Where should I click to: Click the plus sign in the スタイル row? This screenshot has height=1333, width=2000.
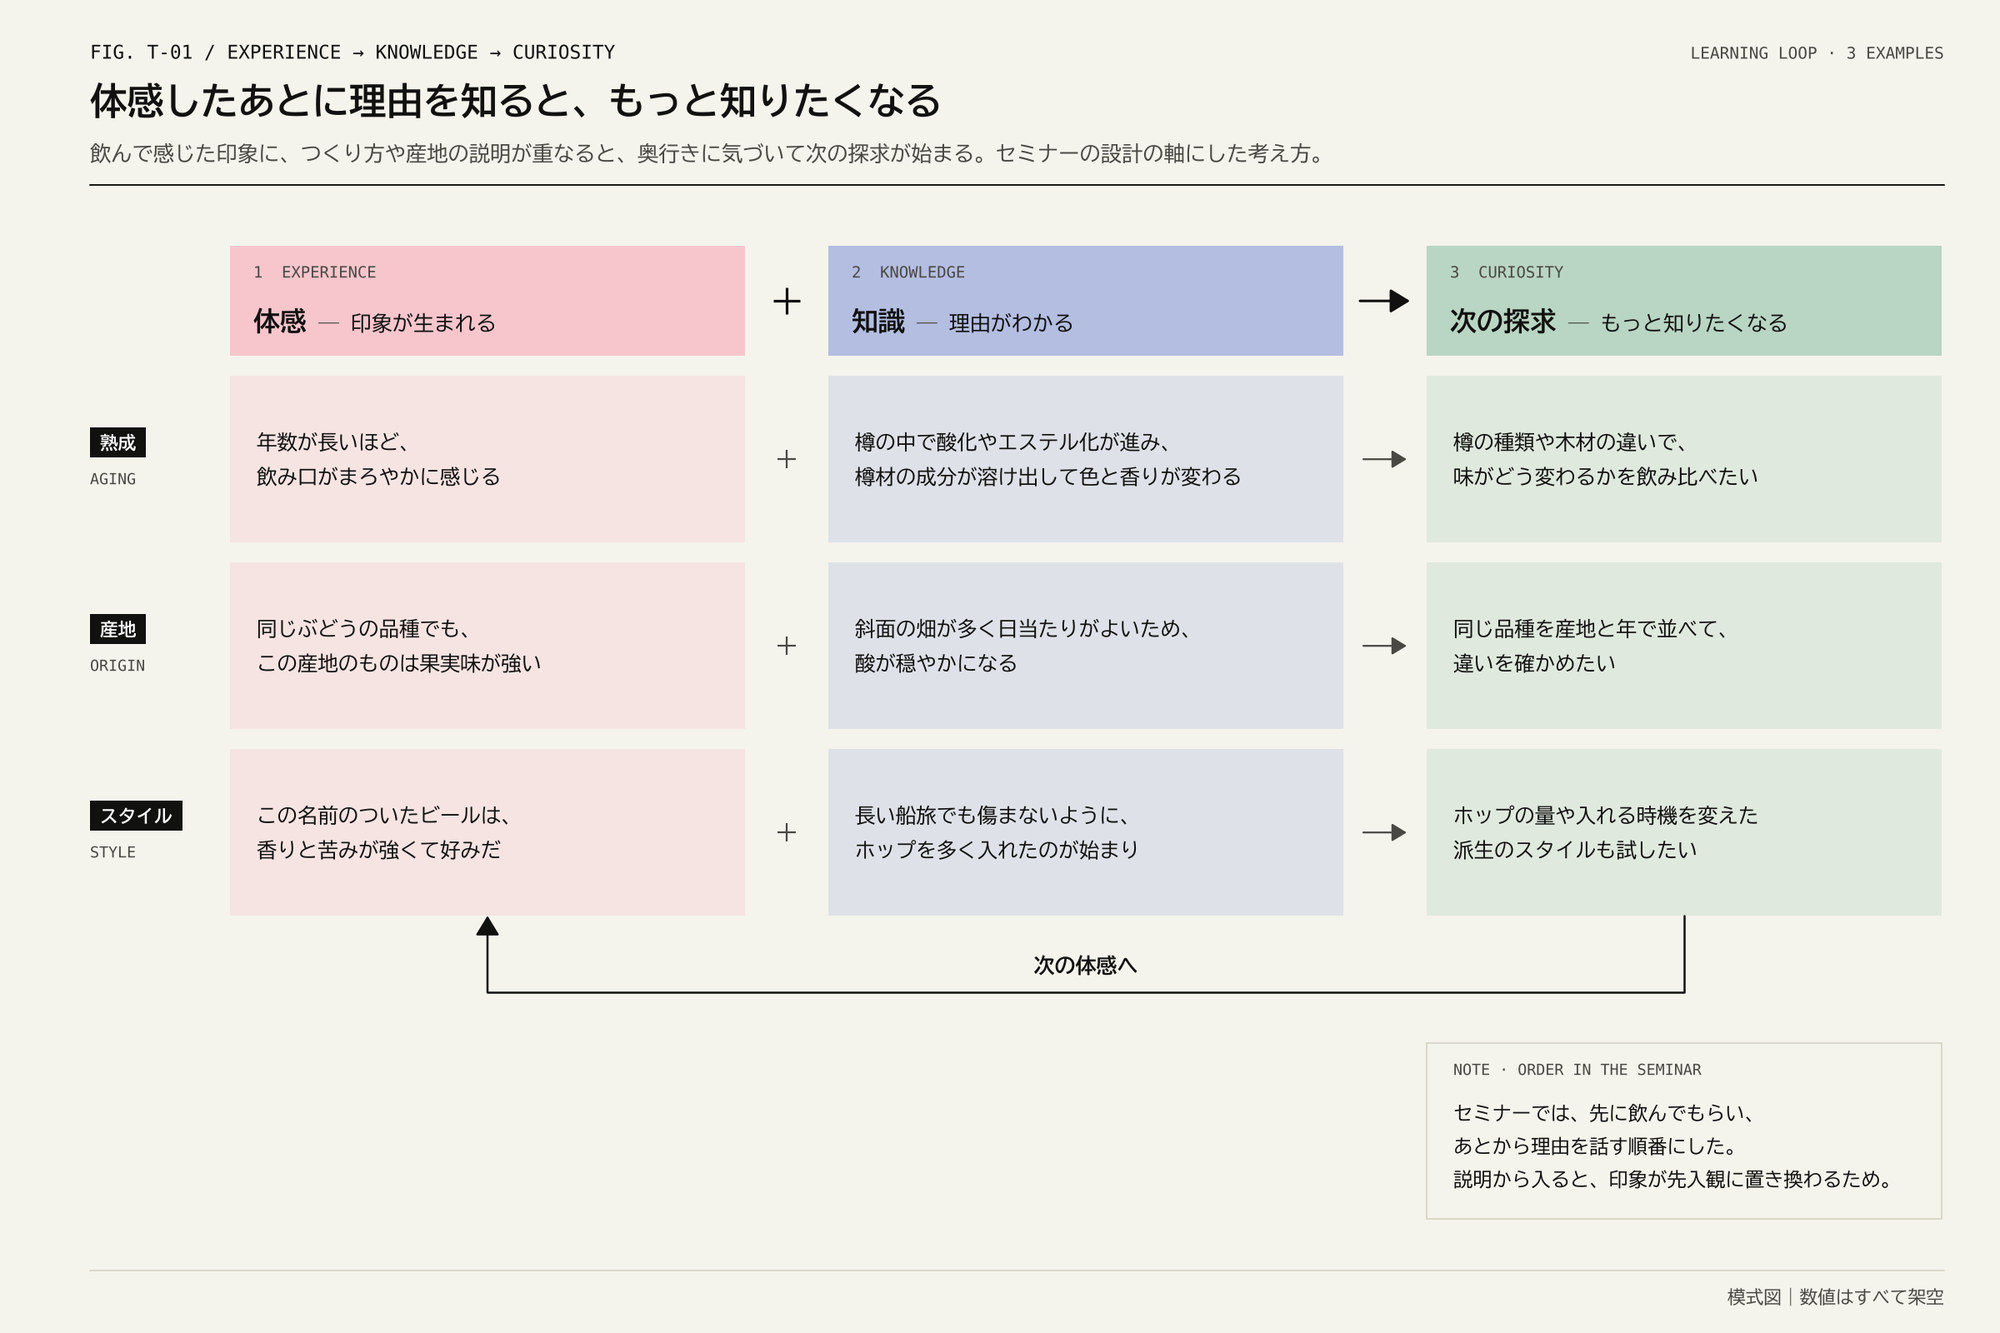click(x=787, y=832)
